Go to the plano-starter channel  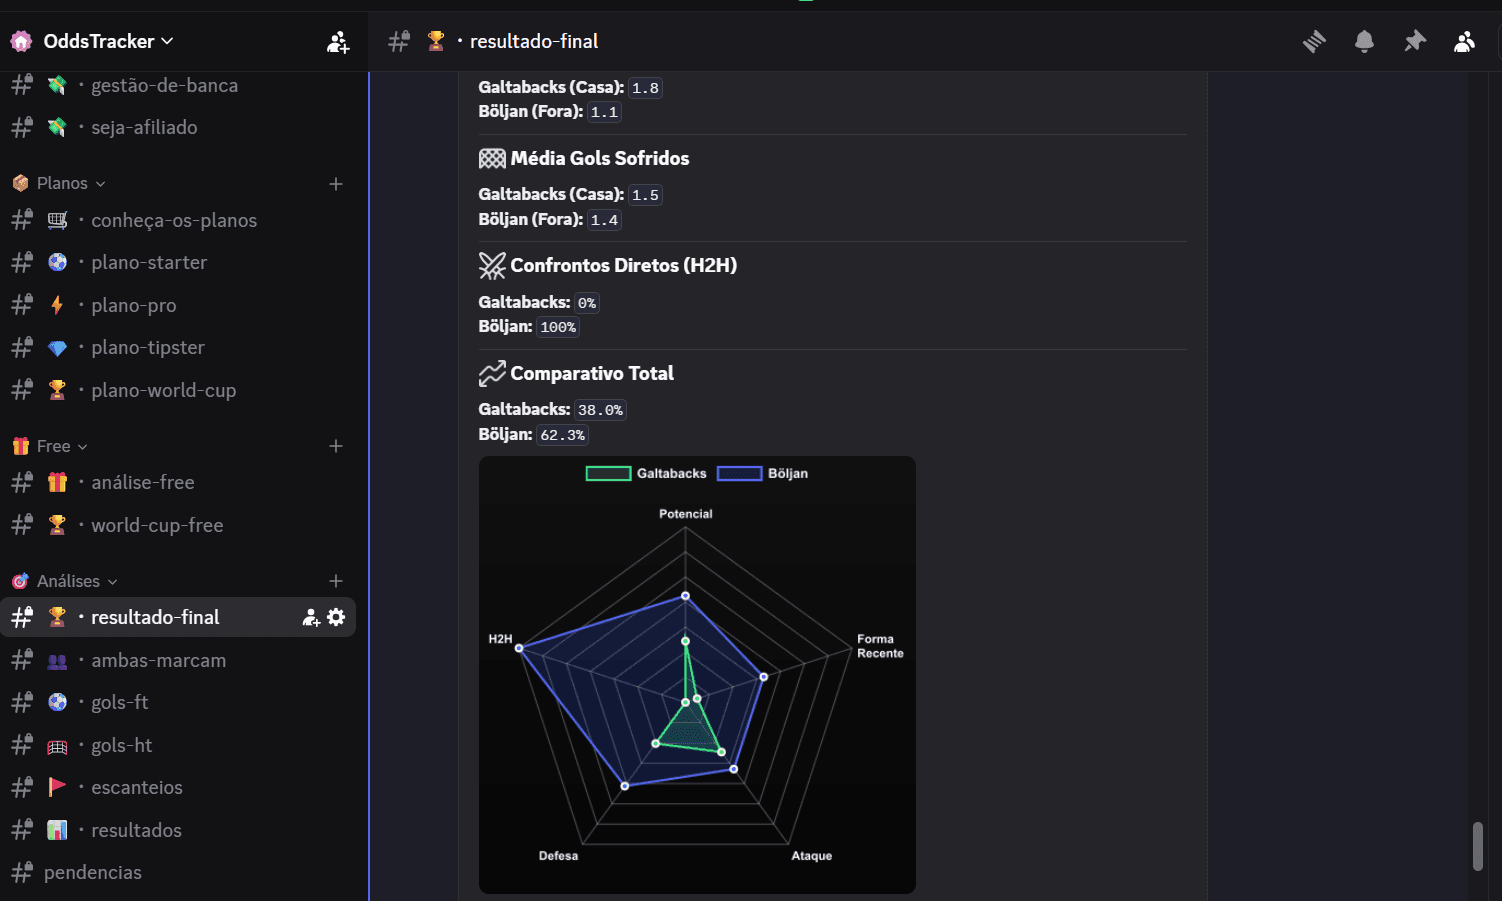coord(180,262)
